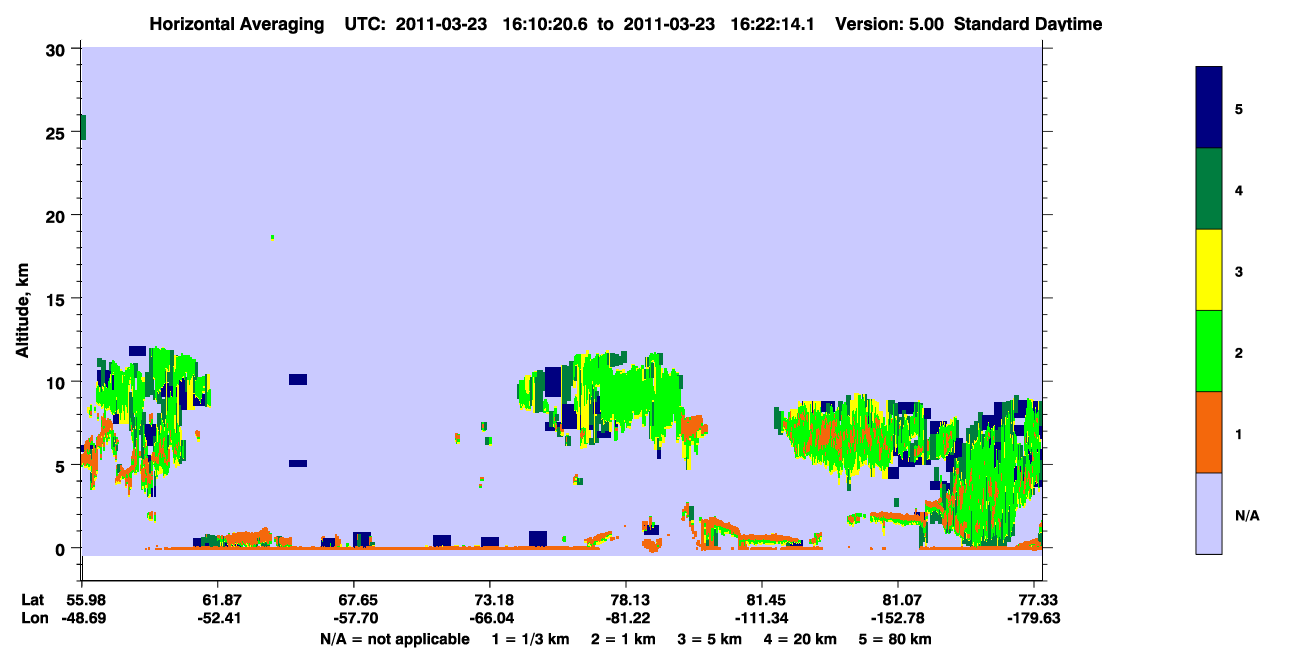This screenshot has width=1300, height=667.
Task: Click the longitude value '-179.63'
Action: click(1034, 618)
